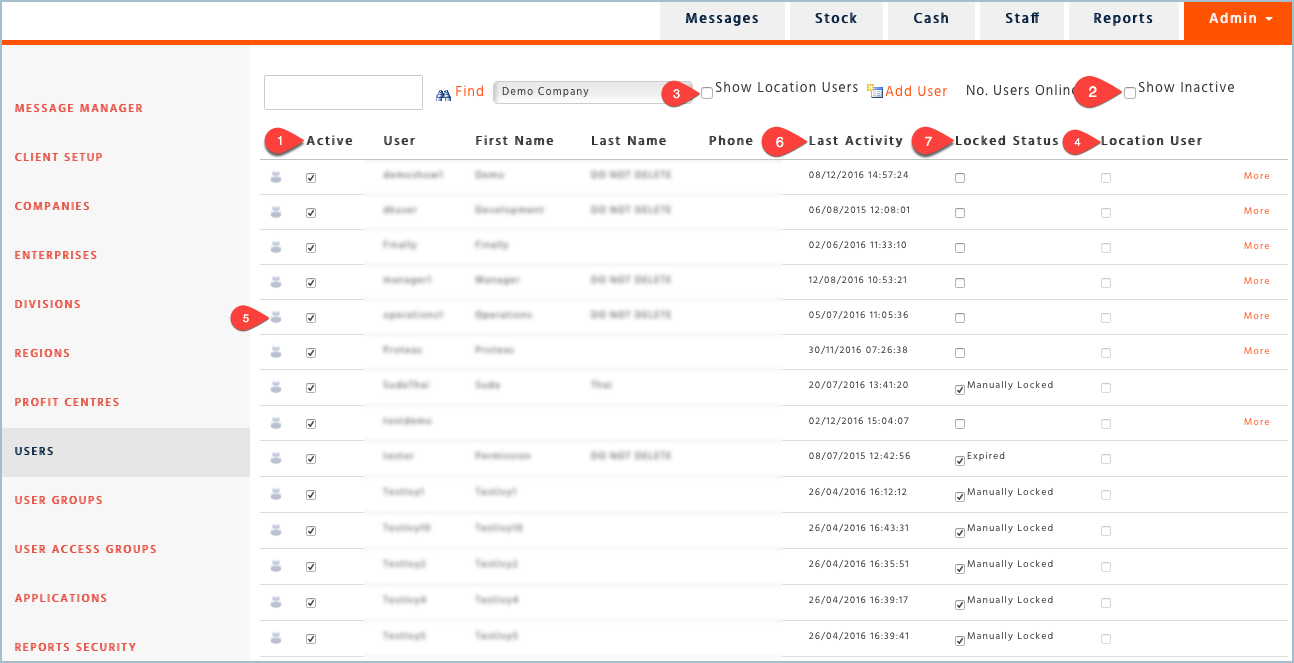
Task: Click the Add User link
Action: point(916,91)
